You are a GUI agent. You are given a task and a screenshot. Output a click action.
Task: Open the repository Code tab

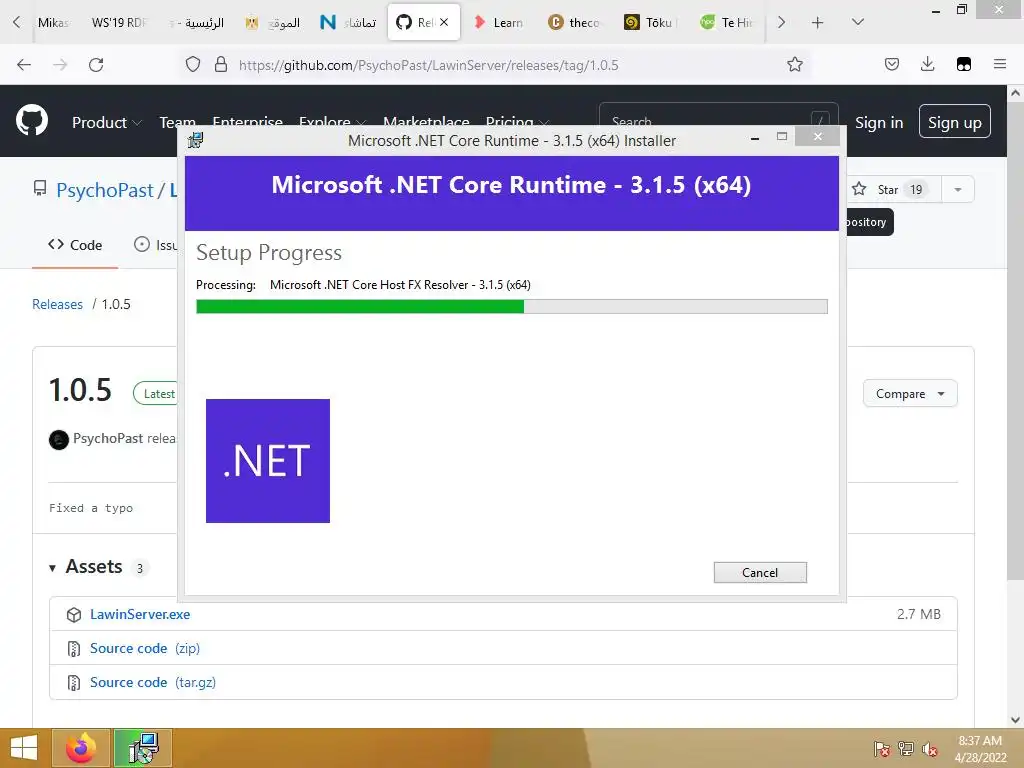[75, 245]
